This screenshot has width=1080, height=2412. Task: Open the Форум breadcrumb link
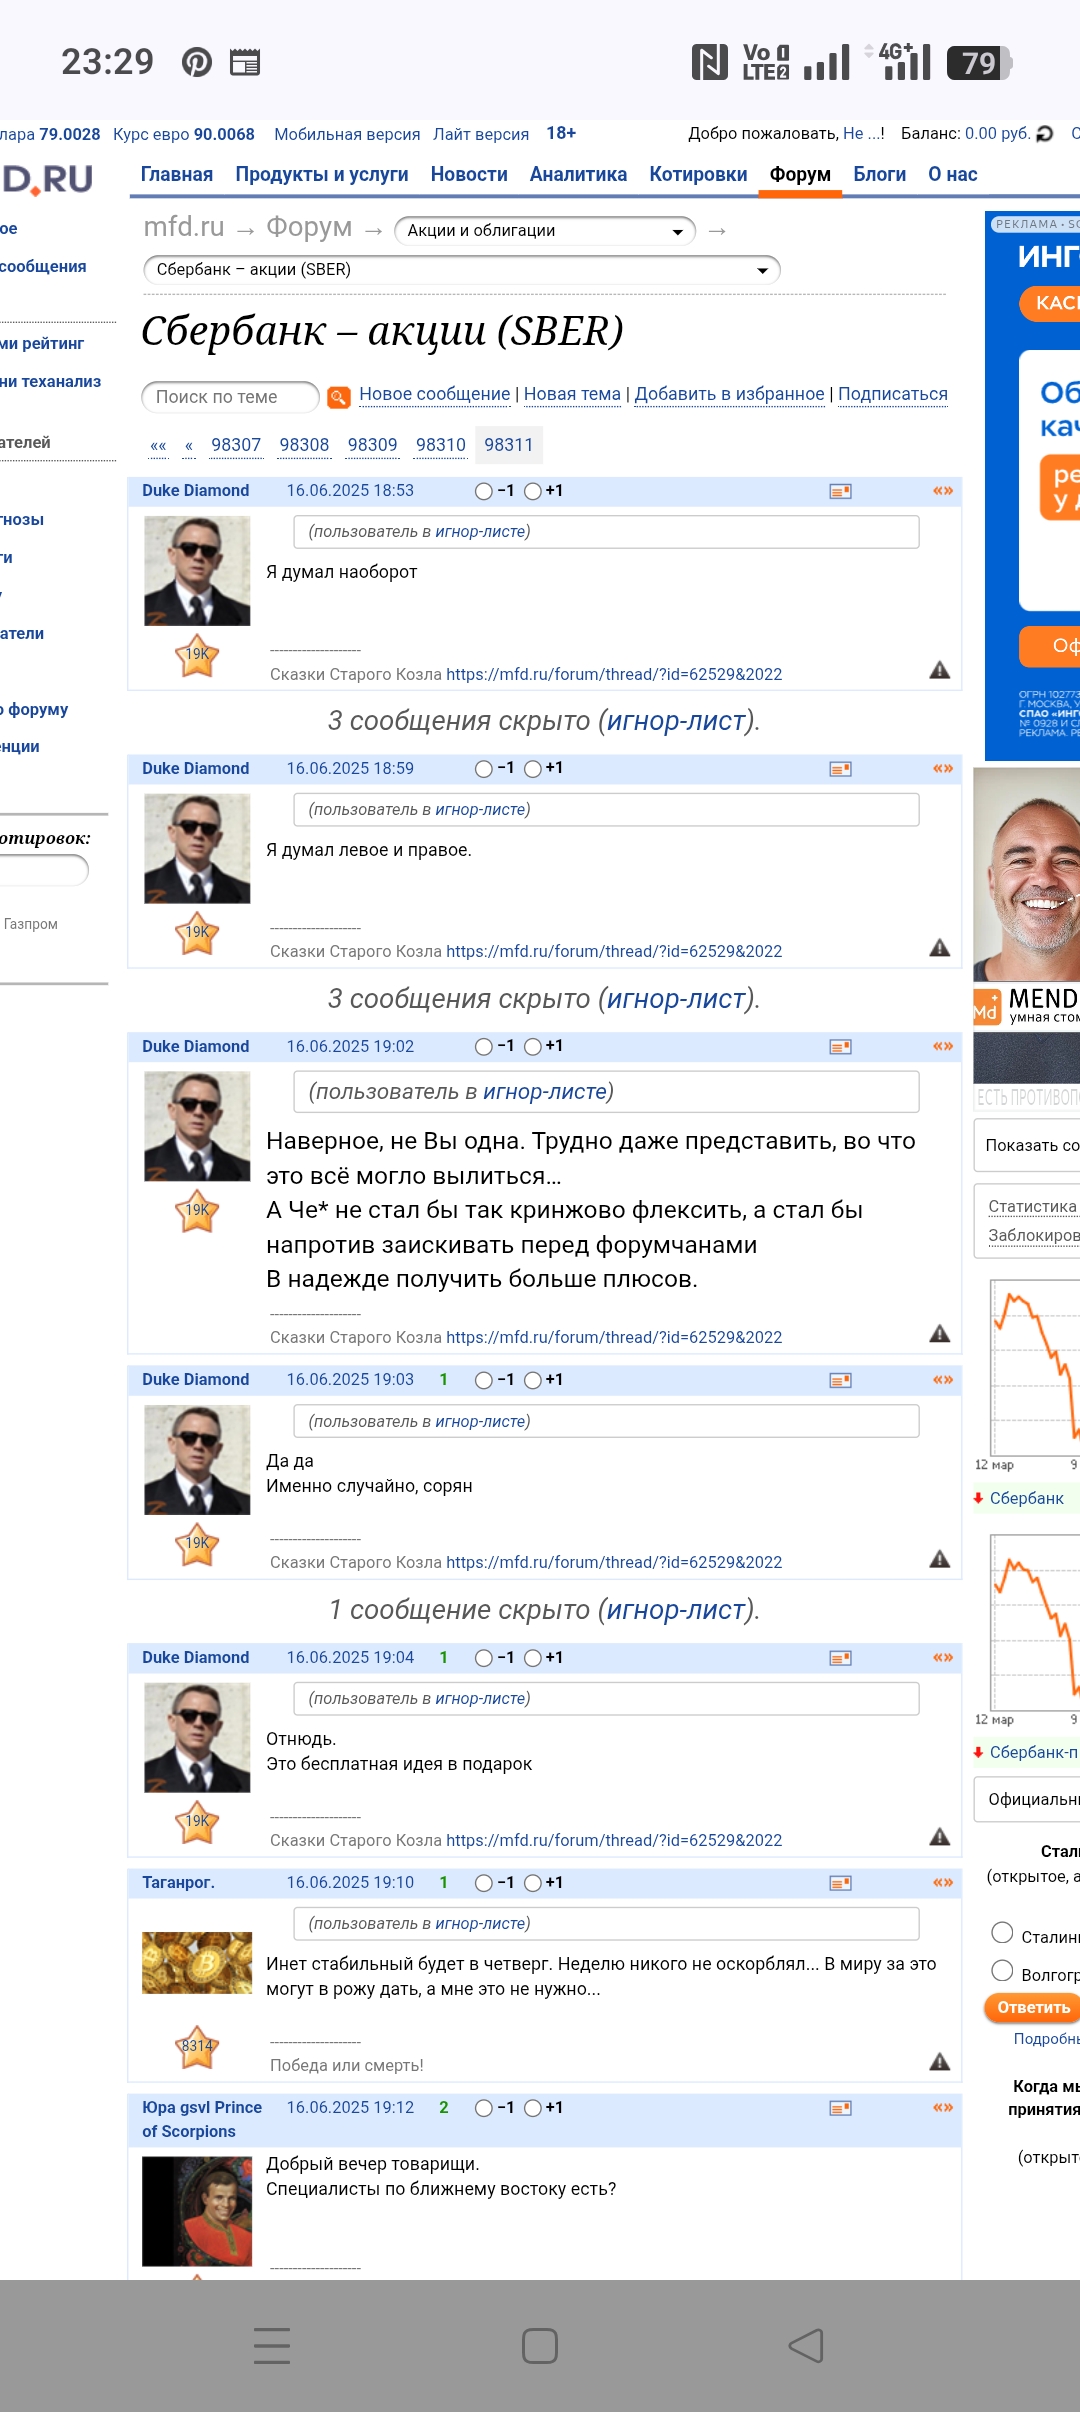(x=309, y=227)
